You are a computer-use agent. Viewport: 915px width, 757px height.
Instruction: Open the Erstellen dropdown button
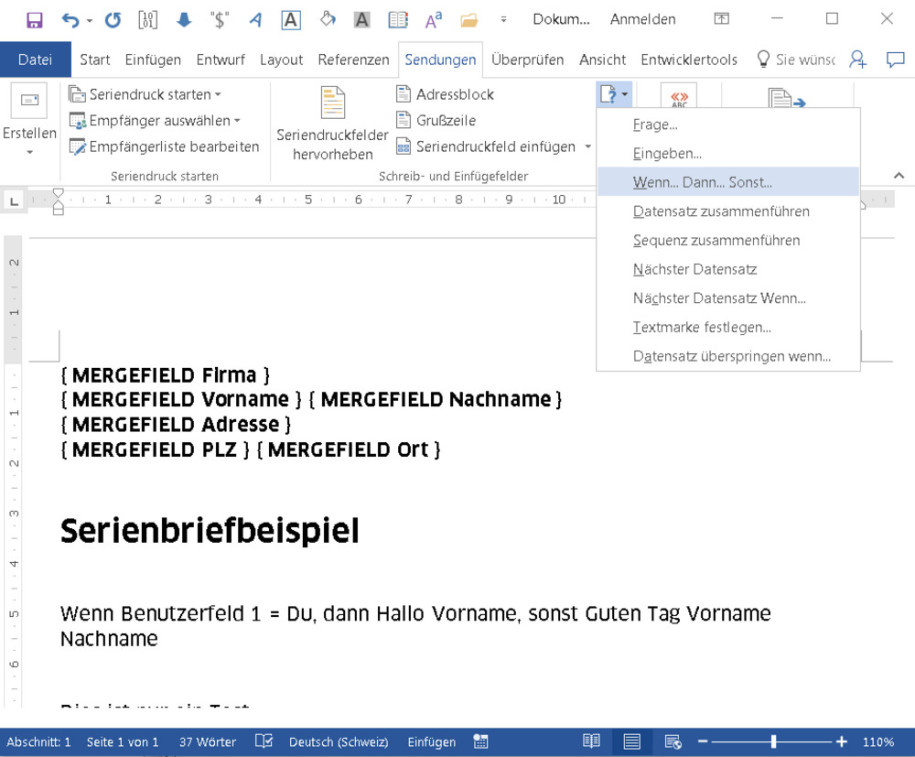[x=29, y=120]
